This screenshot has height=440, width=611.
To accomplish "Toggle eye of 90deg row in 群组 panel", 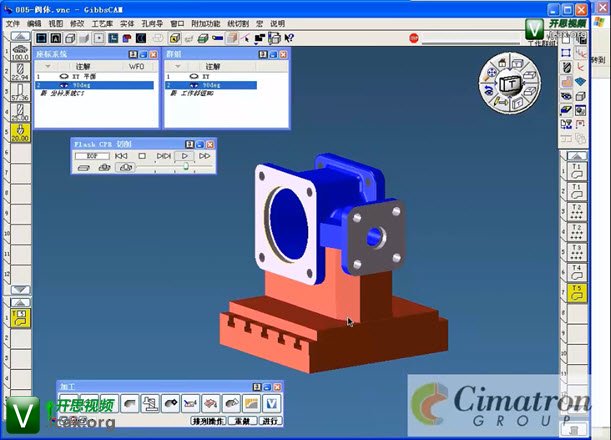I will [194, 85].
